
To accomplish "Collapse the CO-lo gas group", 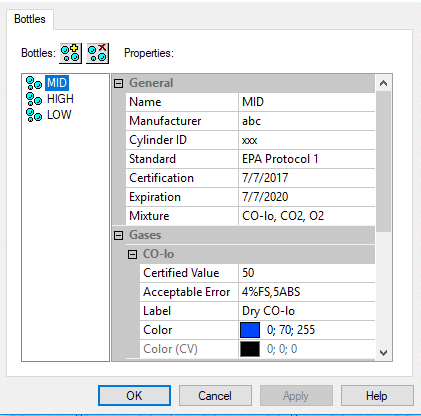I will pos(132,254).
